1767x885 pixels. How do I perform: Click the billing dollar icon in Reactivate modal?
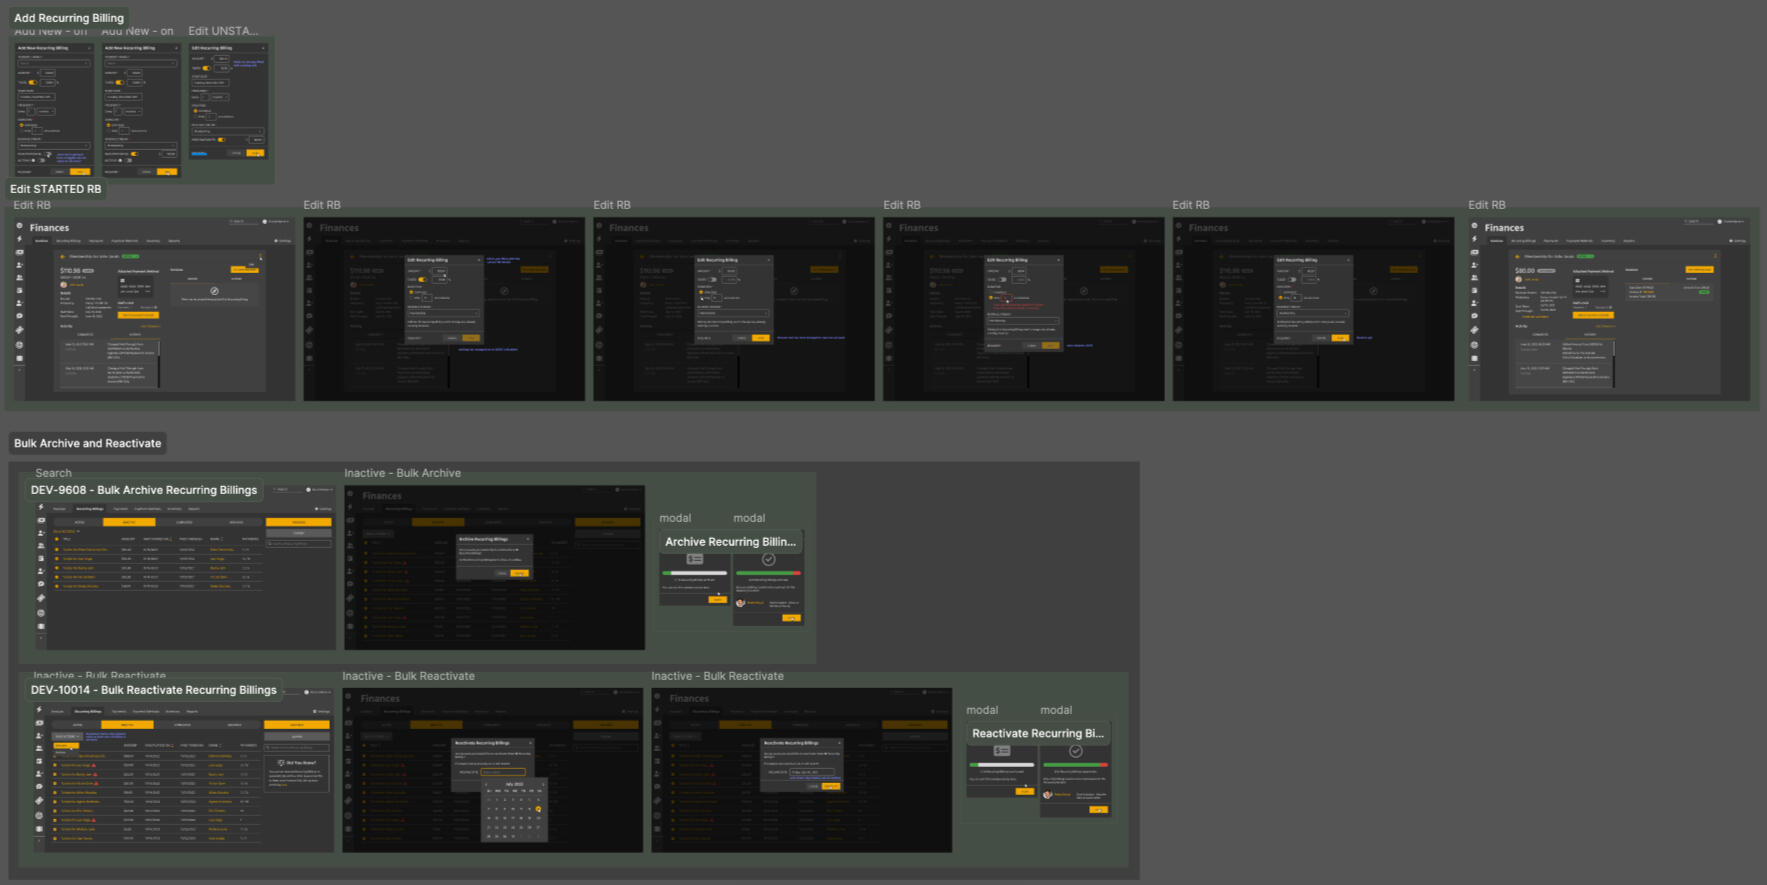[x=1002, y=751]
